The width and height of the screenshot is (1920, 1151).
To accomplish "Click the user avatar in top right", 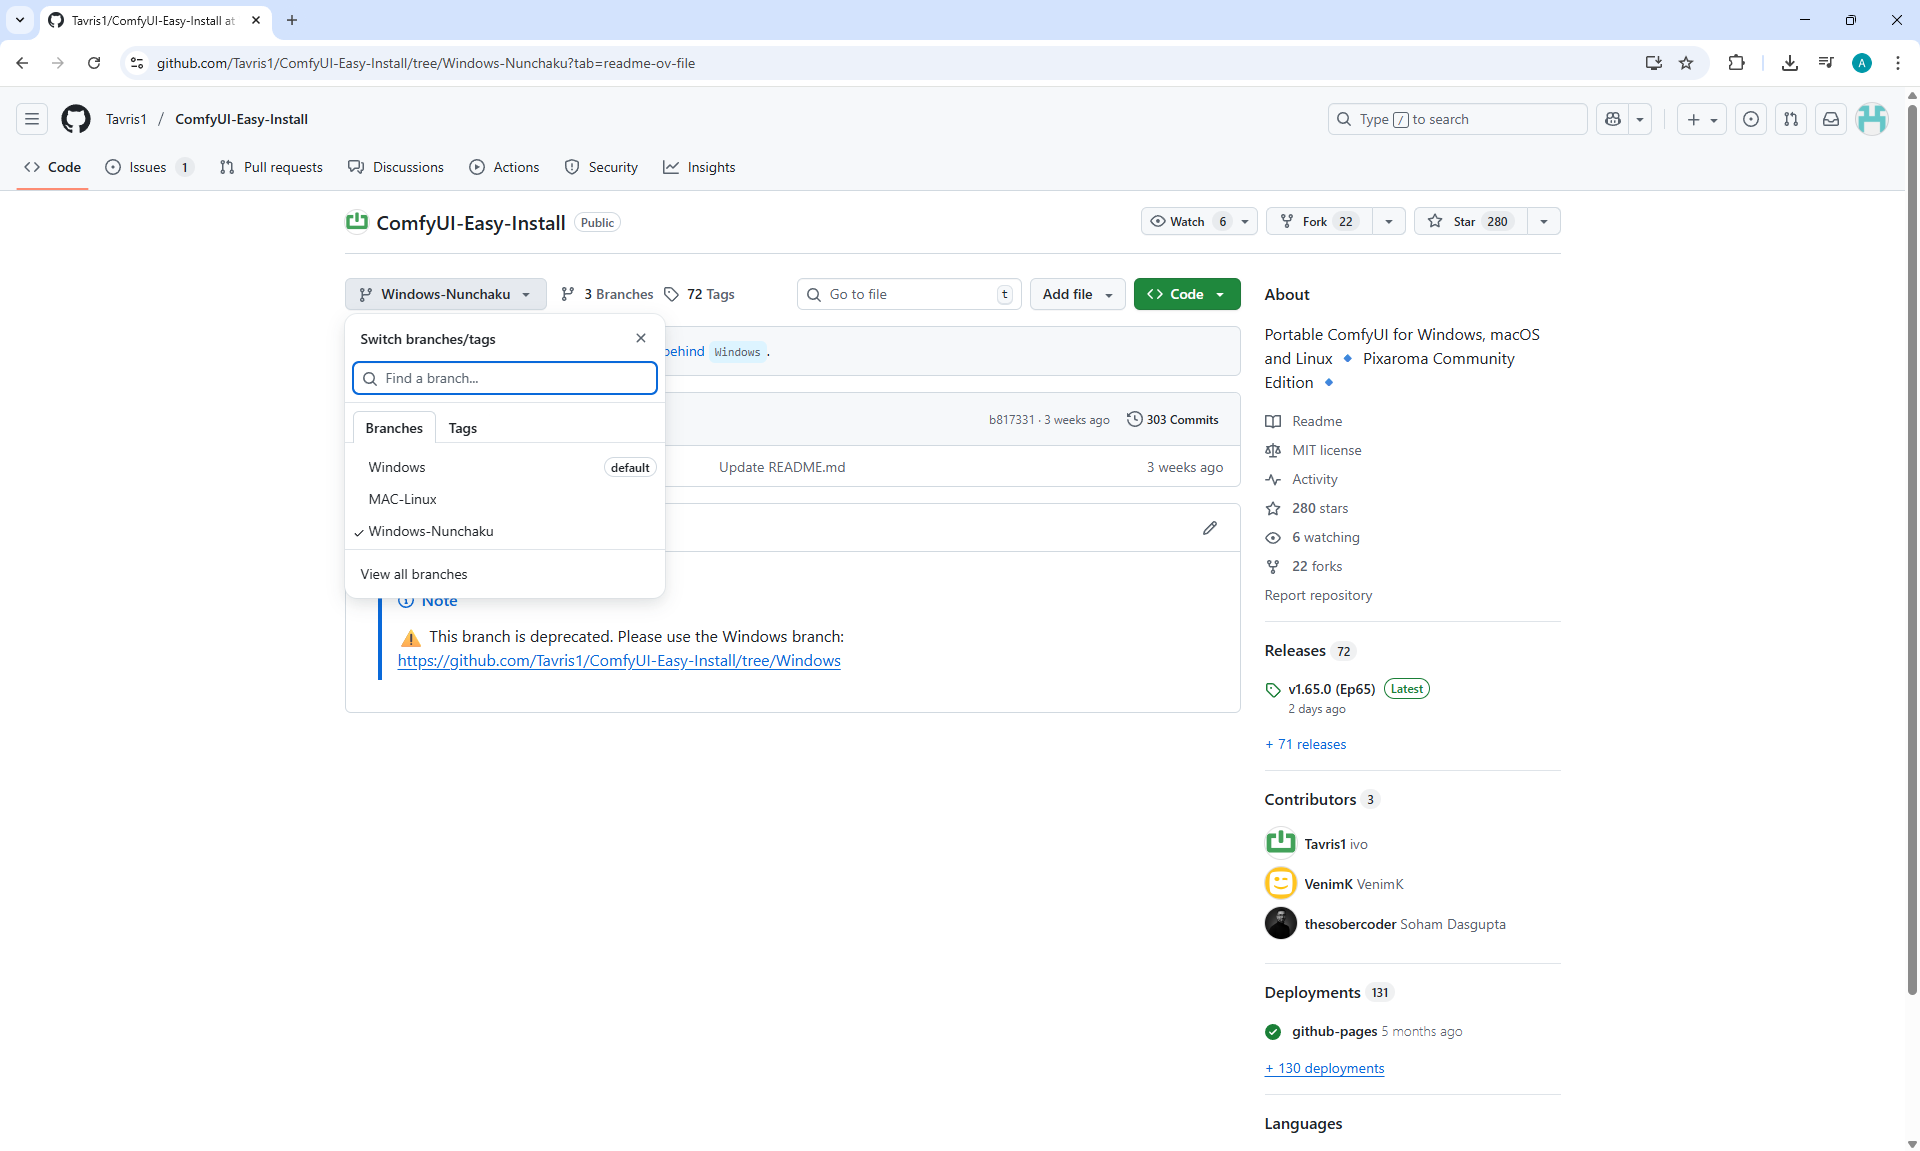I will pos(1872,119).
